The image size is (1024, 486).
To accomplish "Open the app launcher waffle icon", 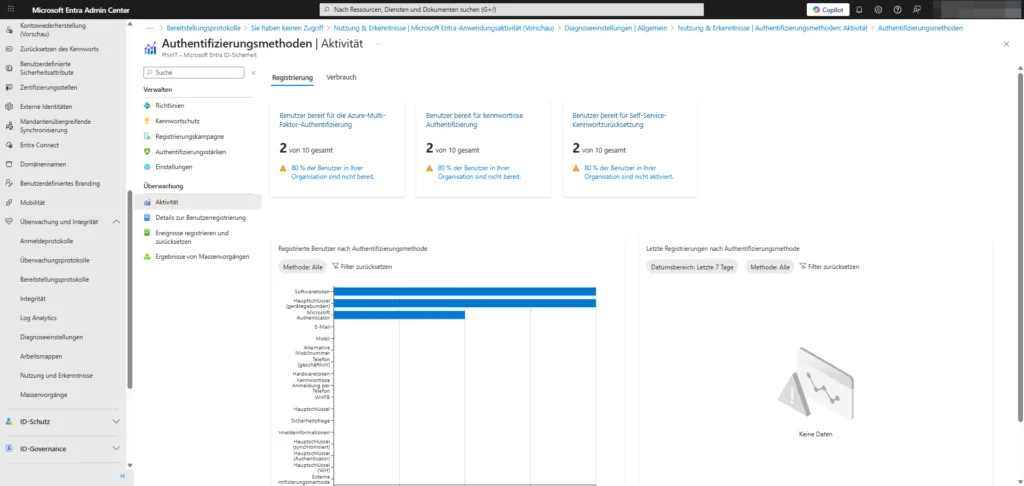I will 9,9.
